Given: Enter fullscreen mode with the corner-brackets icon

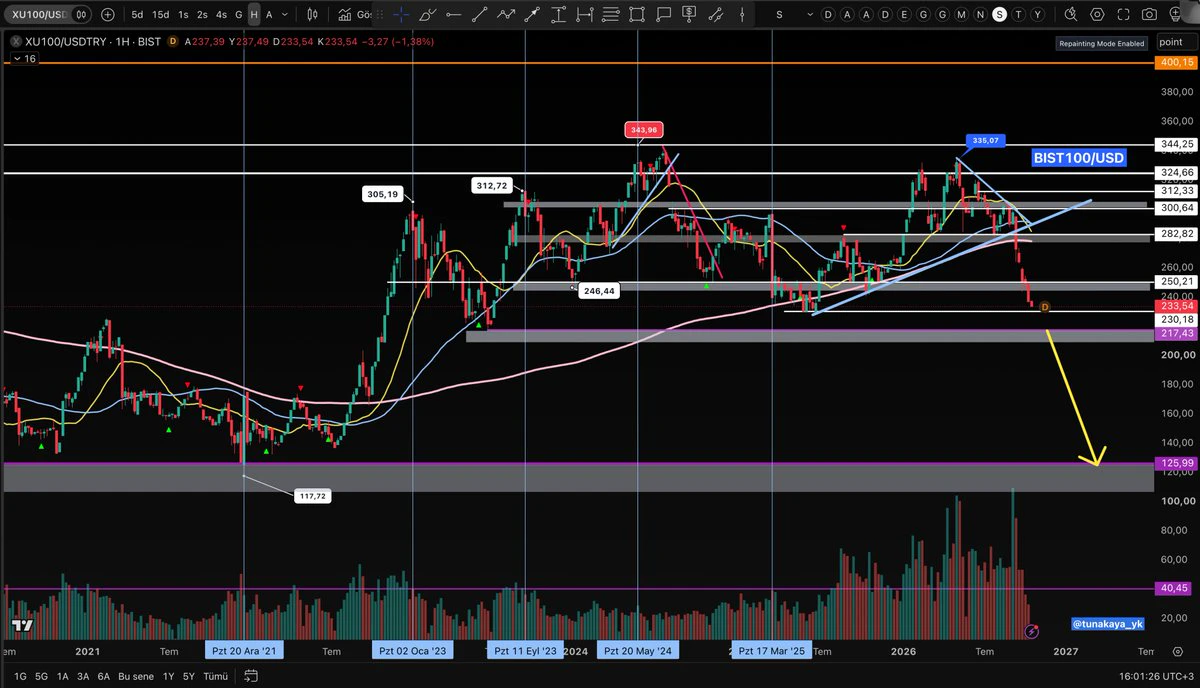Looking at the screenshot, I should pyautogui.click(x=1123, y=15).
